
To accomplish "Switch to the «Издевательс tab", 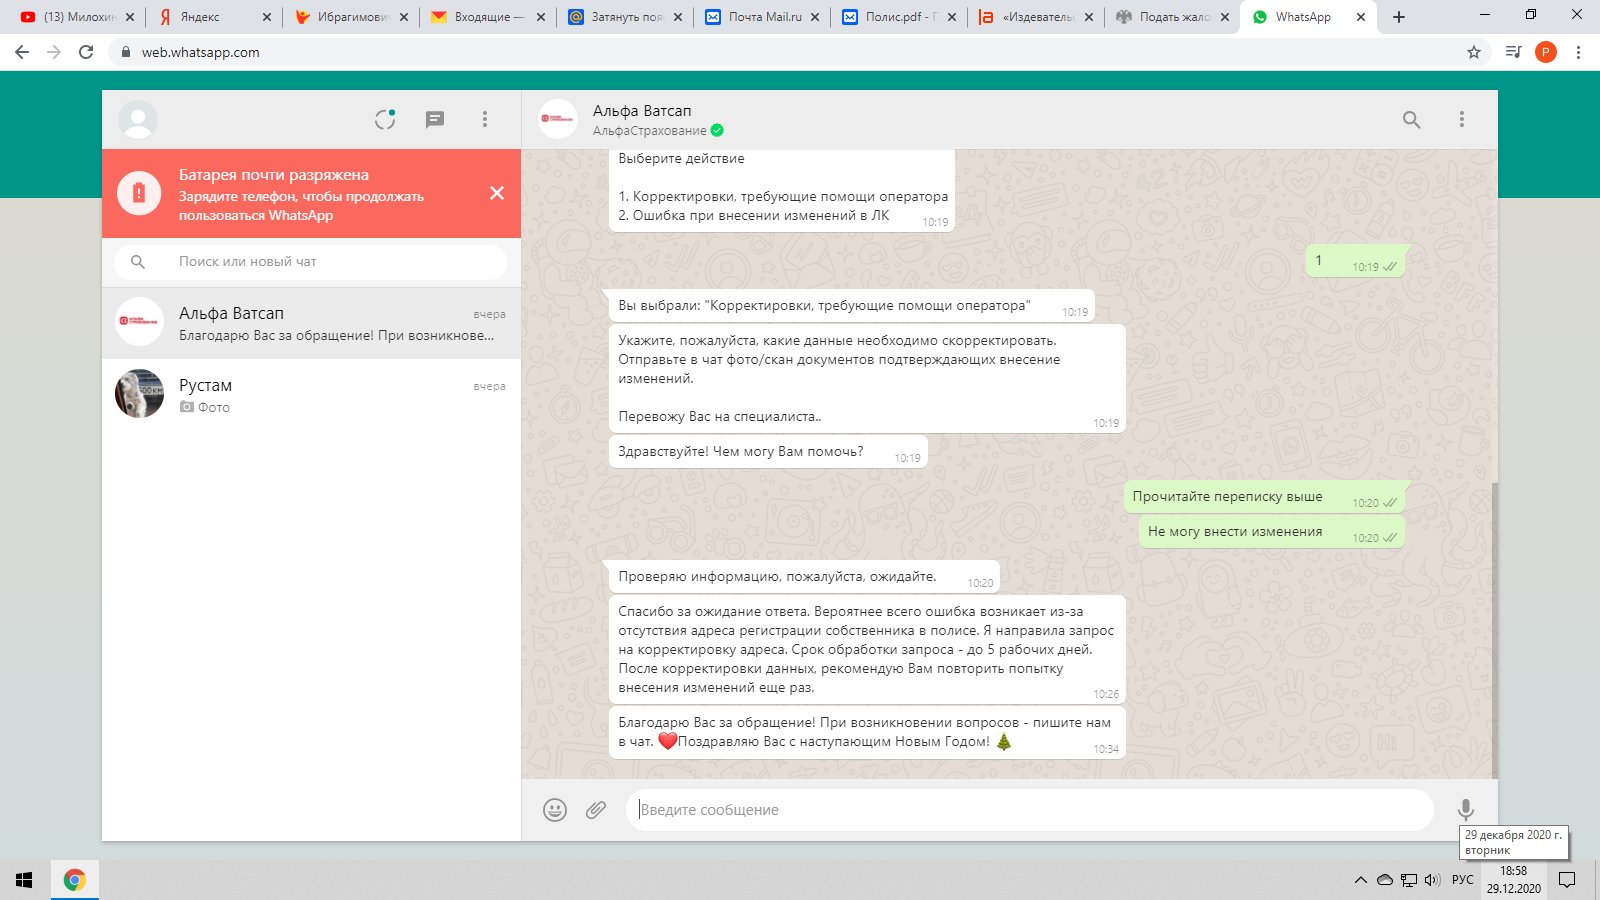I will click(1036, 17).
